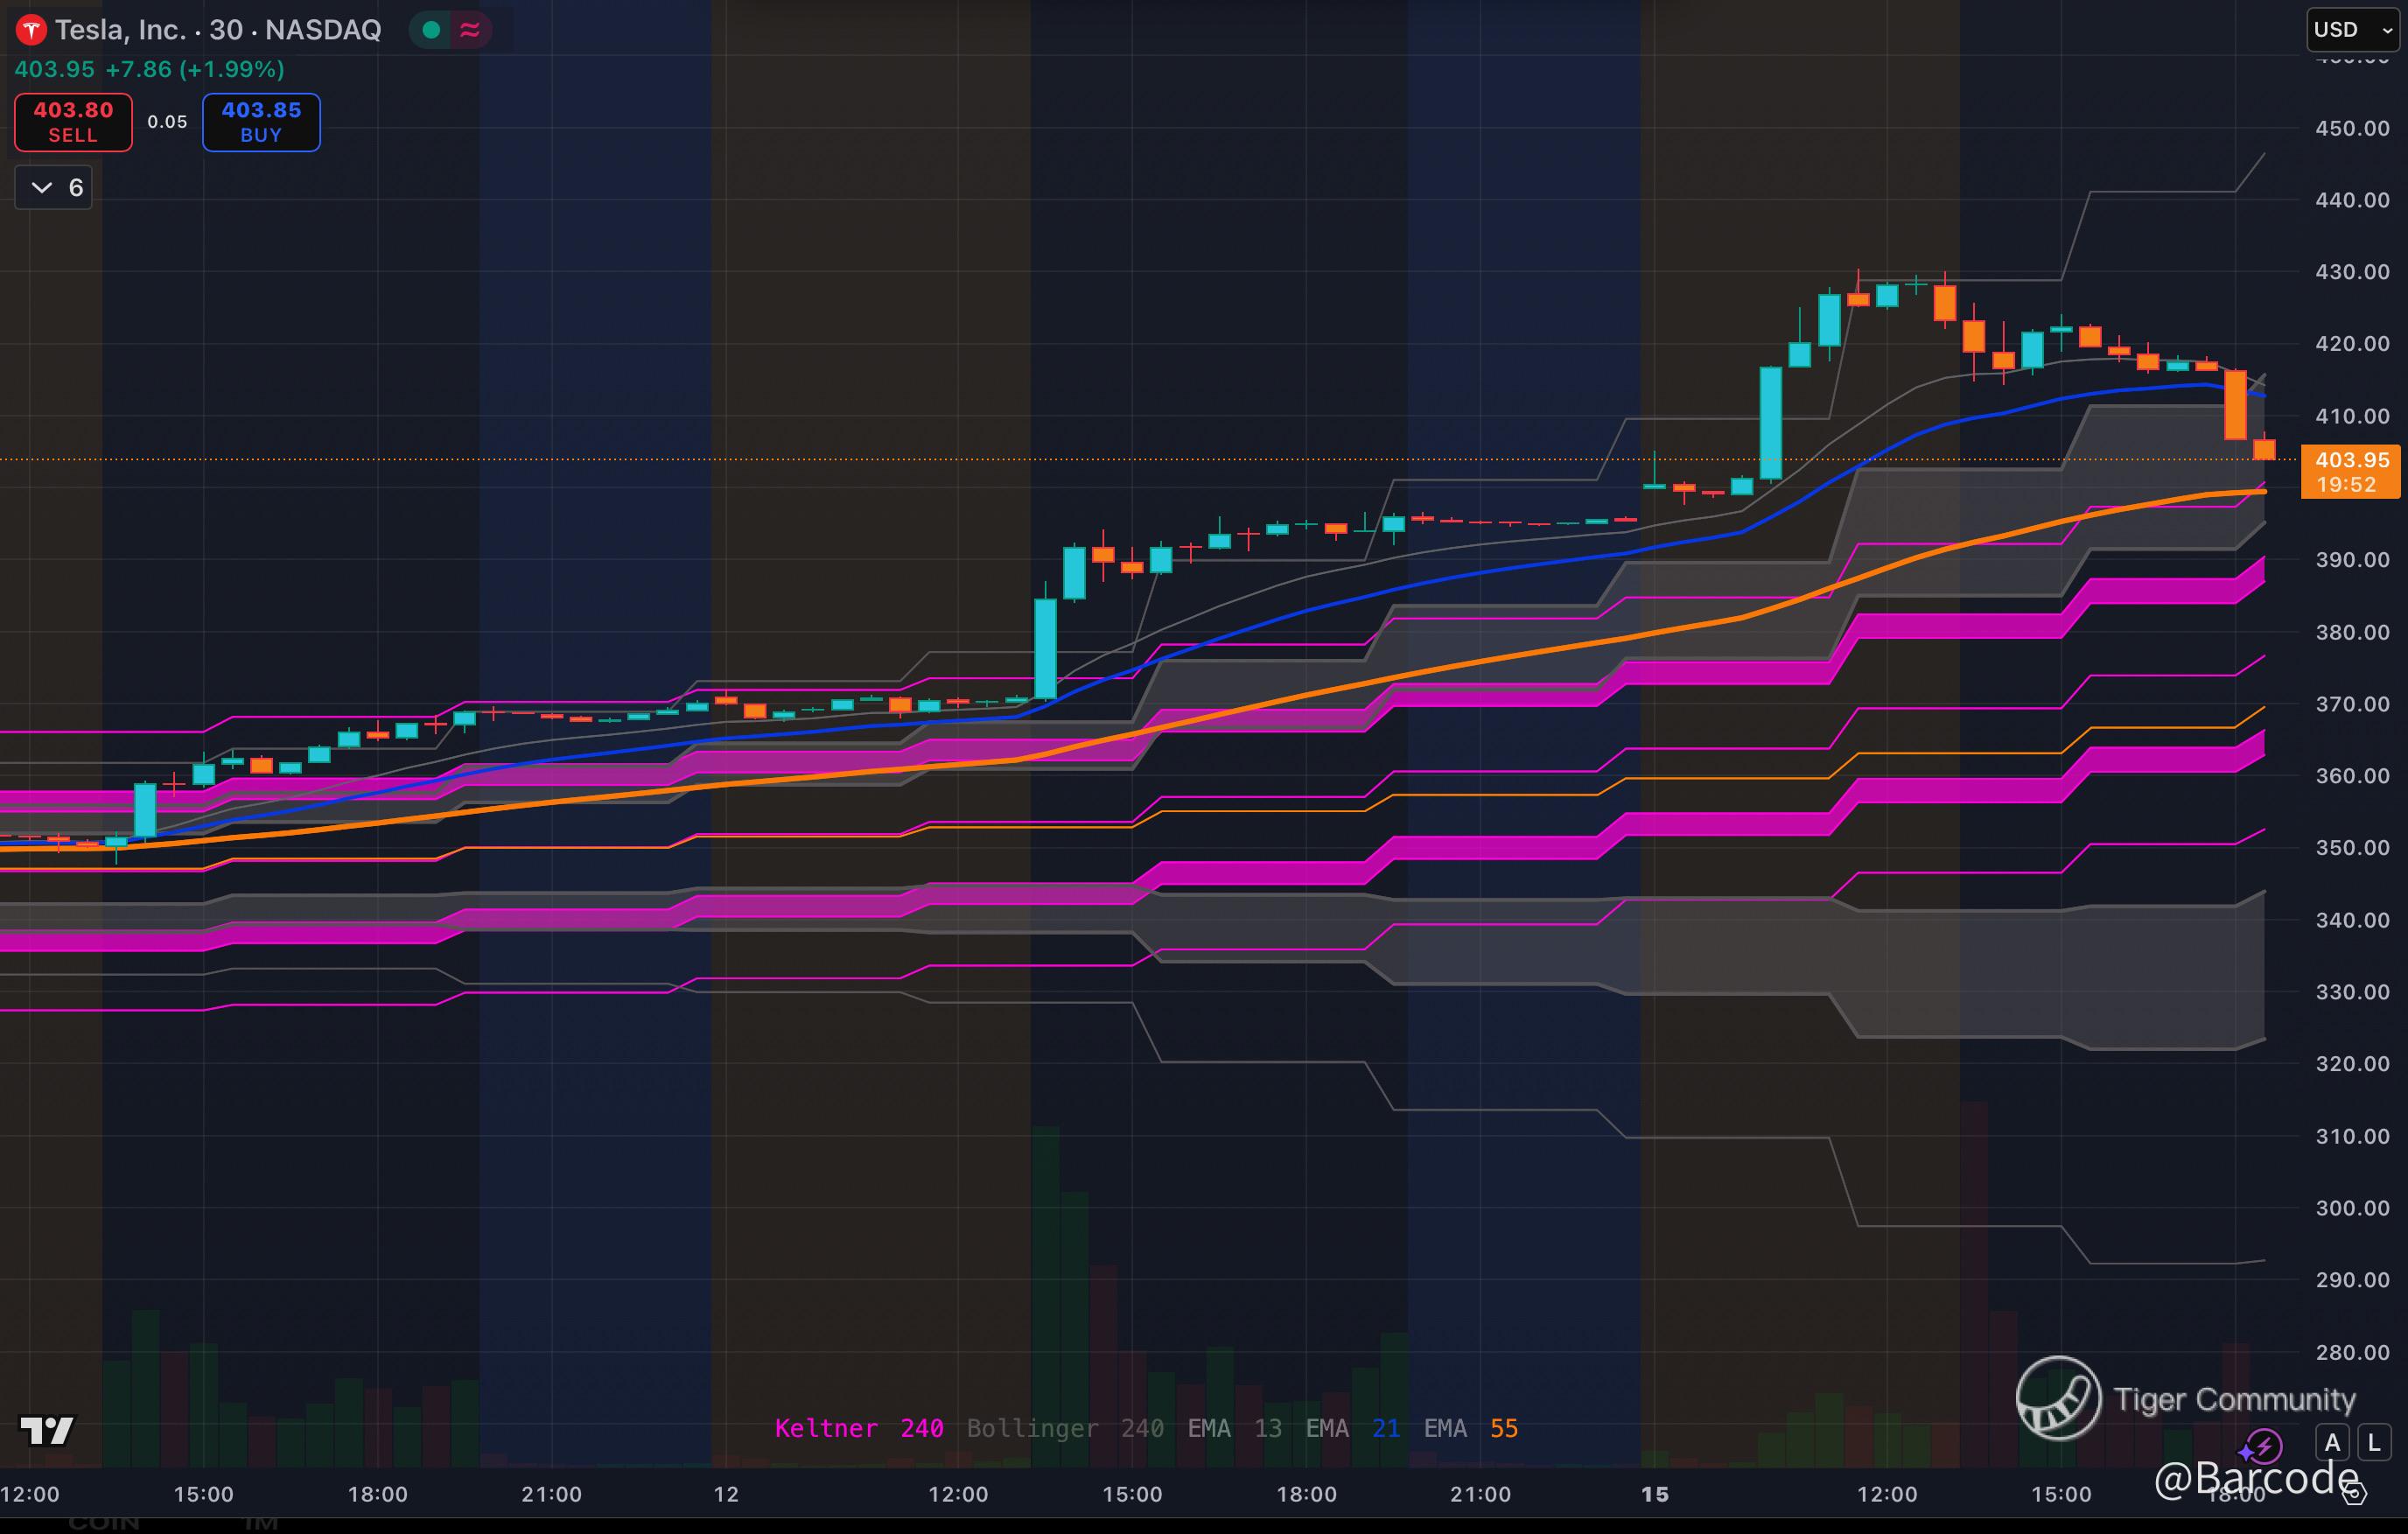Screen dimensions: 2408x1534
Task: Click the 403.95 current price tag on axis
Action: pos(2350,471)
